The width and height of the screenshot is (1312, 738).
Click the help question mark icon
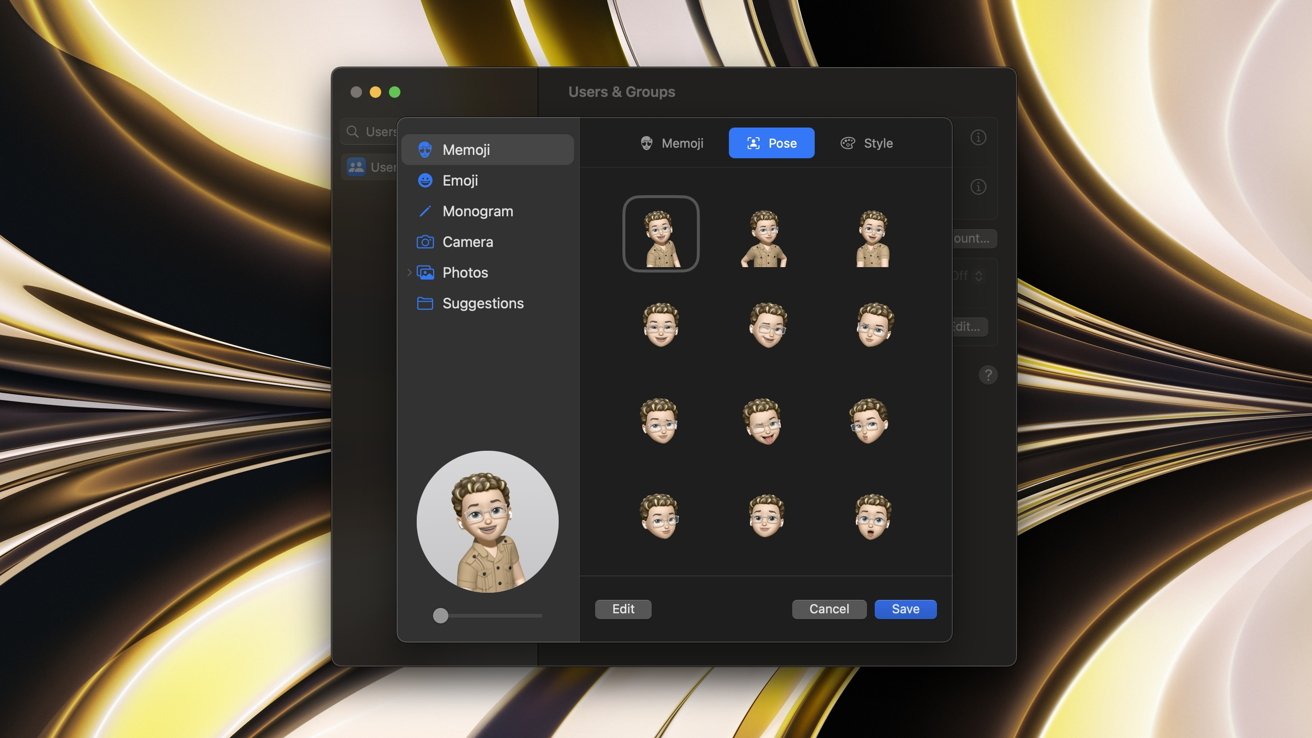[x=988, y=375]
